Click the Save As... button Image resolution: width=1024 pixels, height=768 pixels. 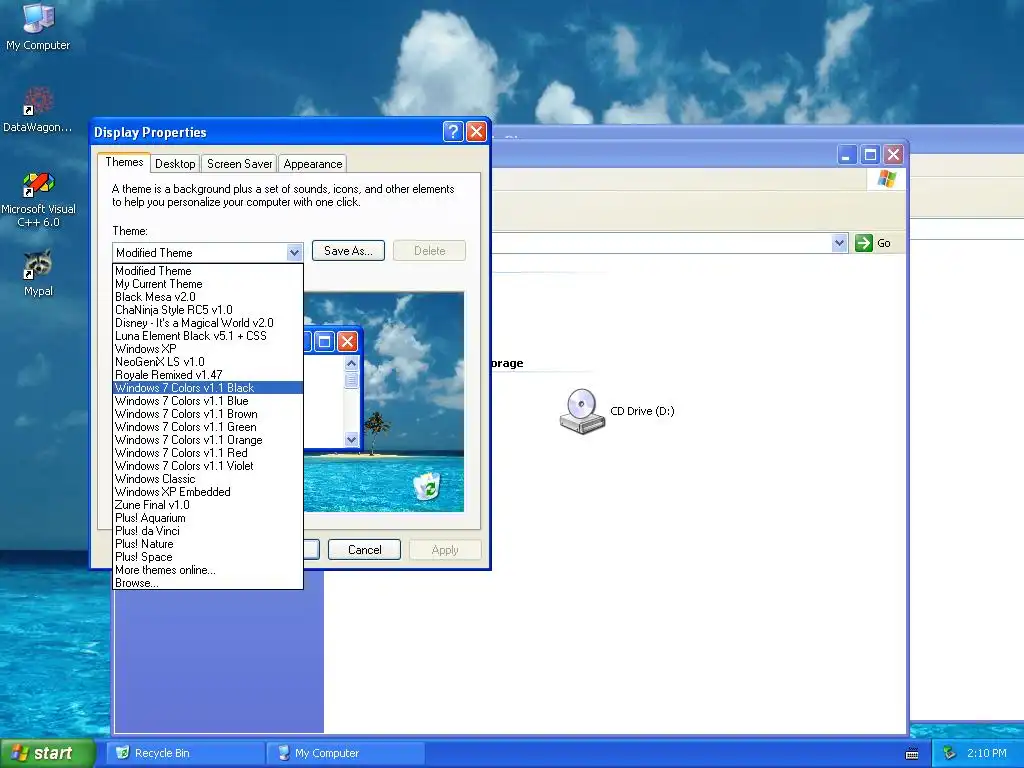click(348, 251)
